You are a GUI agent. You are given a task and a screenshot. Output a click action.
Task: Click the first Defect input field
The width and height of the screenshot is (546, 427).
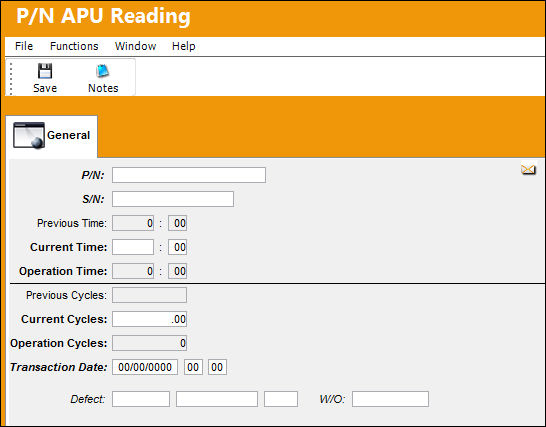click(141, 399)
